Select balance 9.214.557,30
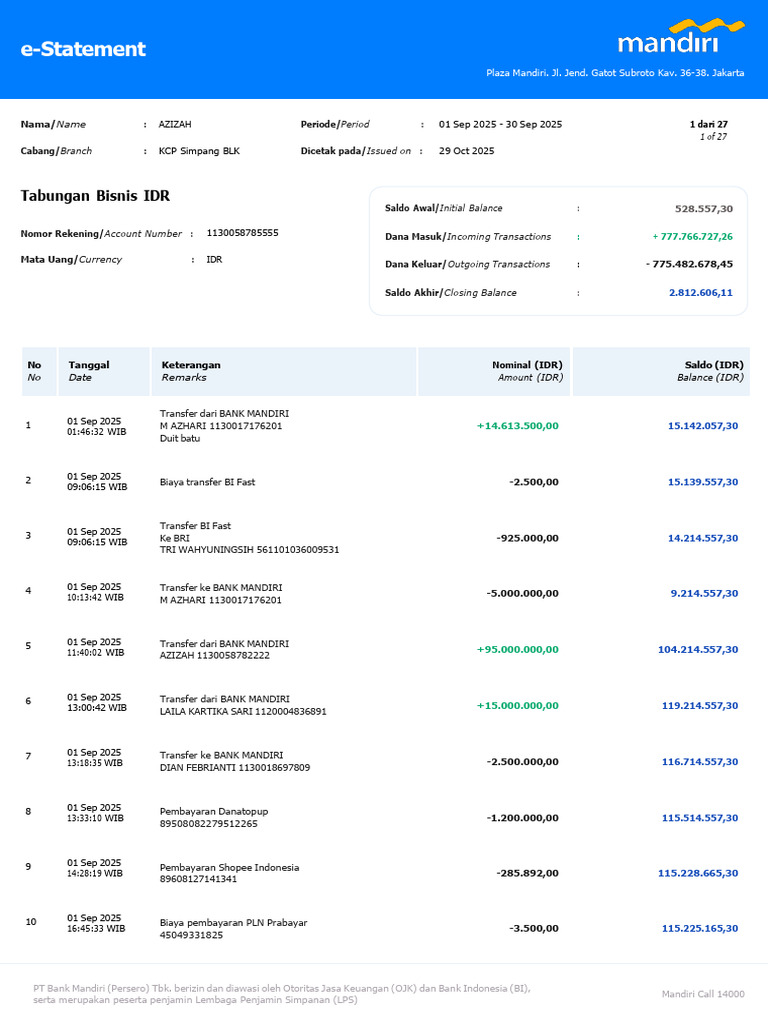The height and width of the screenshot is (1024, 768). [x=704, y=594]
